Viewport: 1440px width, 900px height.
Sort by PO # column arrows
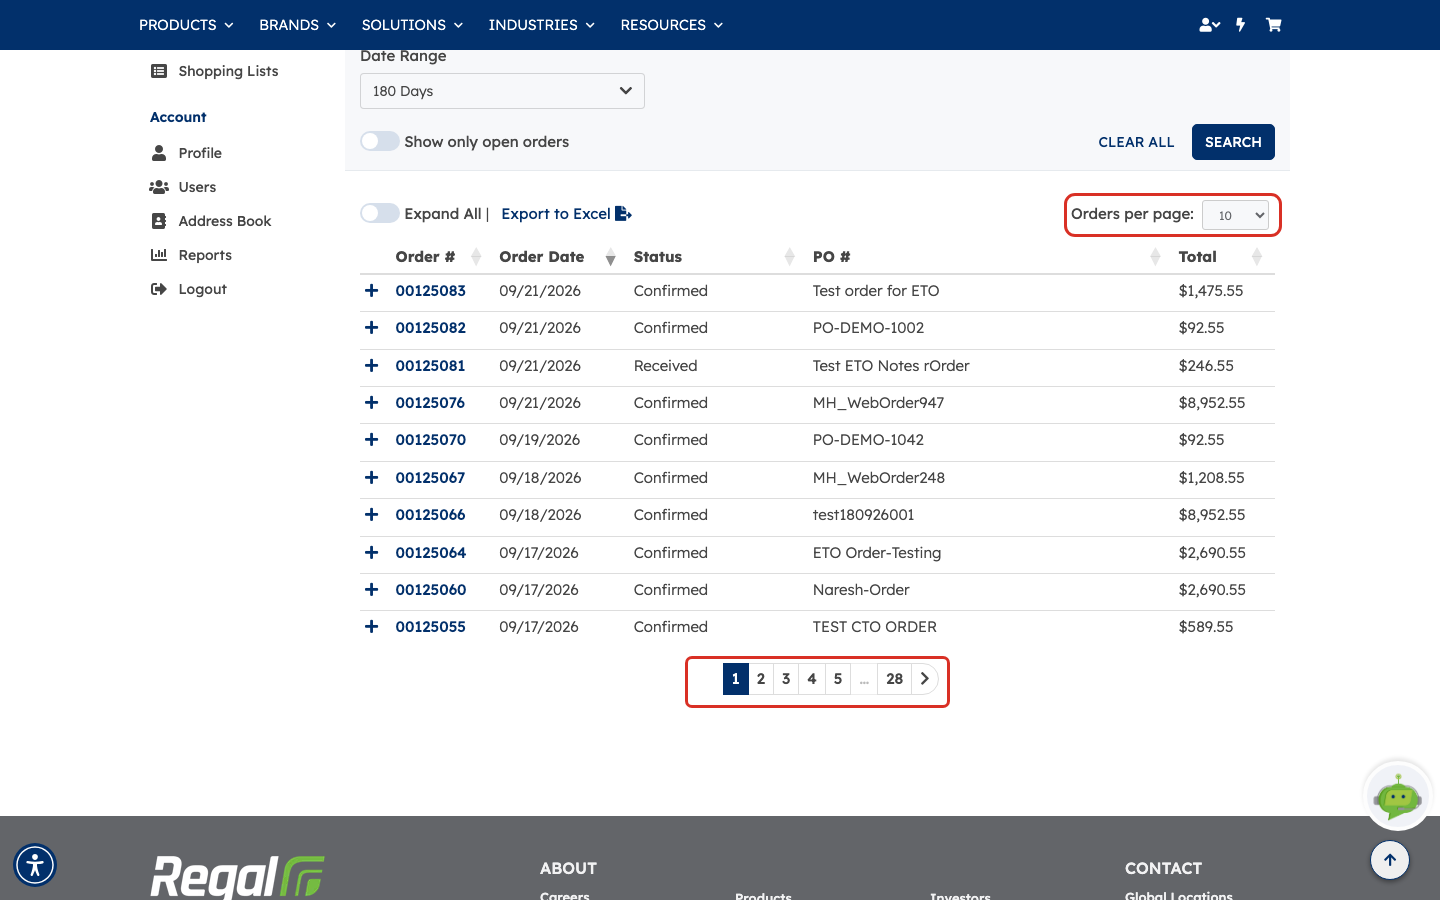(1155, 257)
